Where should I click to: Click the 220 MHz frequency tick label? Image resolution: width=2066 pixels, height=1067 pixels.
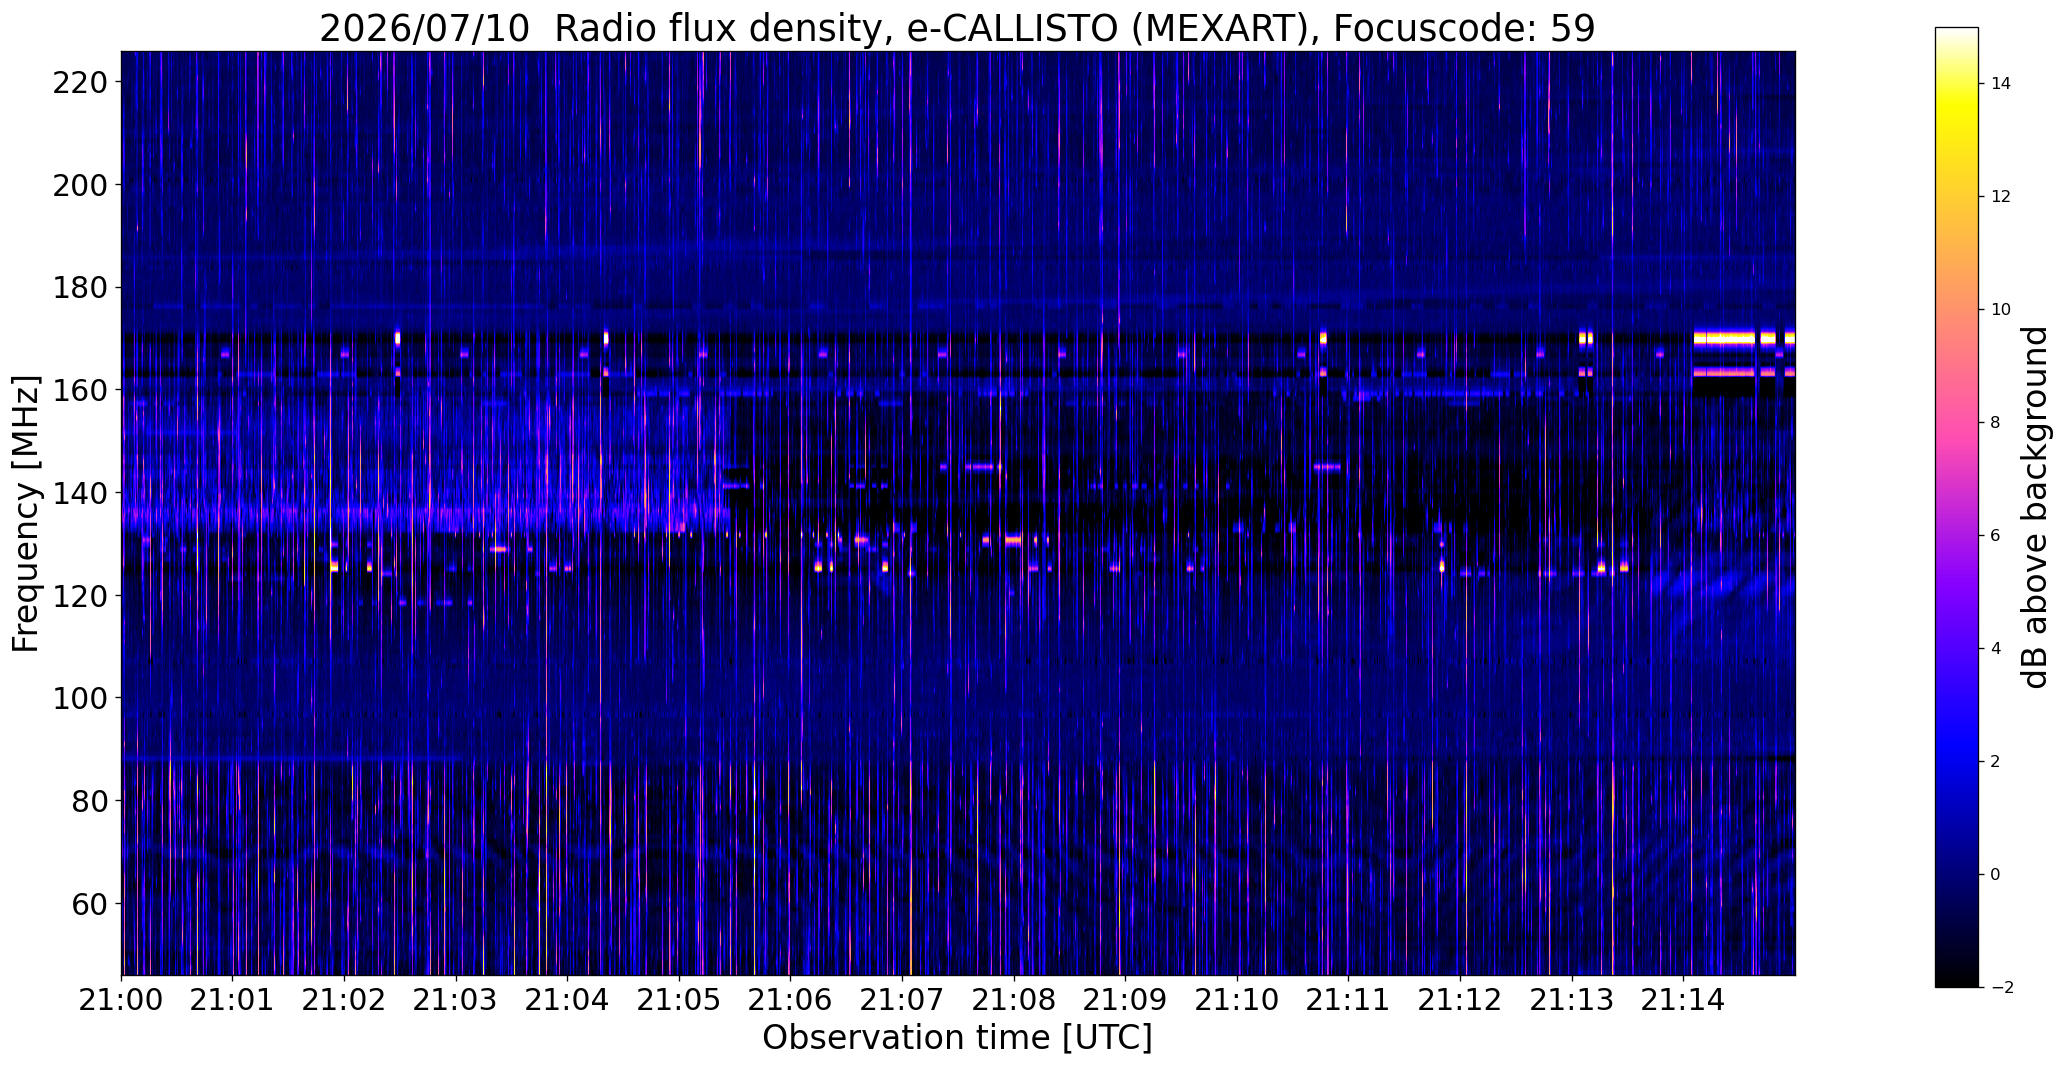pyautogui.click(x=81, y=82)
